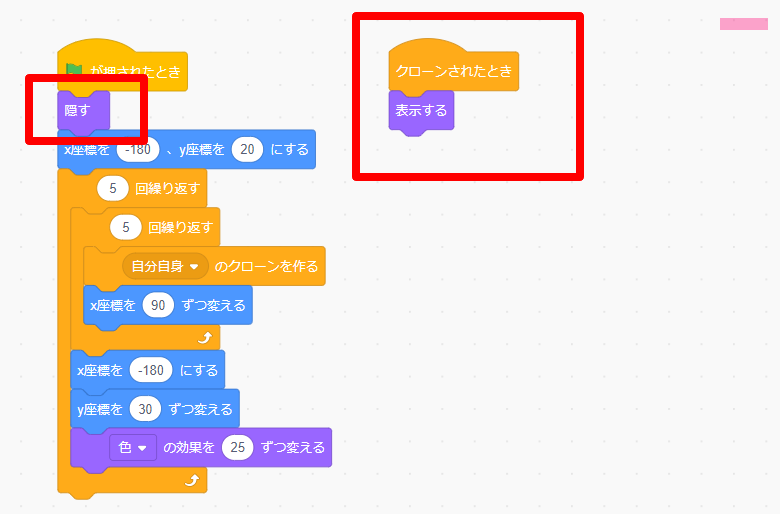Click the 90 value in change-x block

pyautogui.click(x=158, y=305)
